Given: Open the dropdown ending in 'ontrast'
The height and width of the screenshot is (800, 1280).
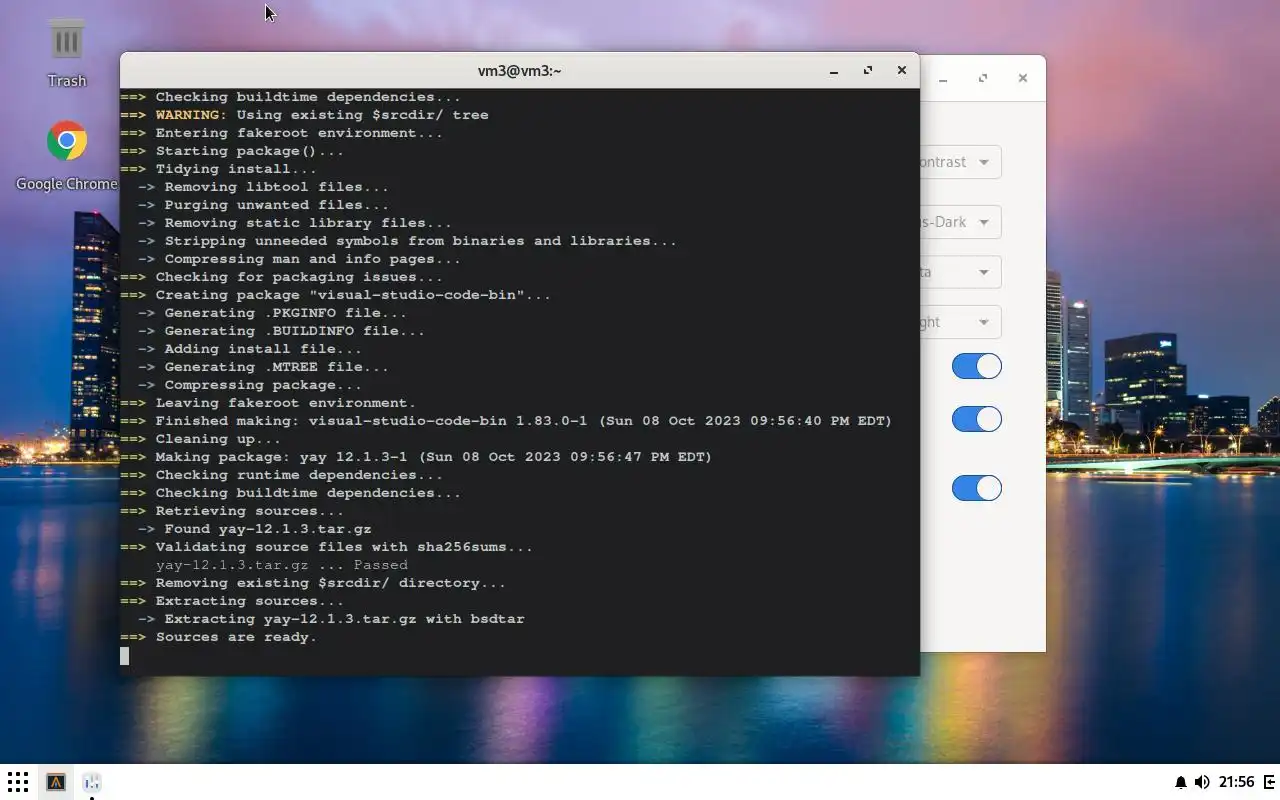Looking at the screenshot, I should (960, 162).
